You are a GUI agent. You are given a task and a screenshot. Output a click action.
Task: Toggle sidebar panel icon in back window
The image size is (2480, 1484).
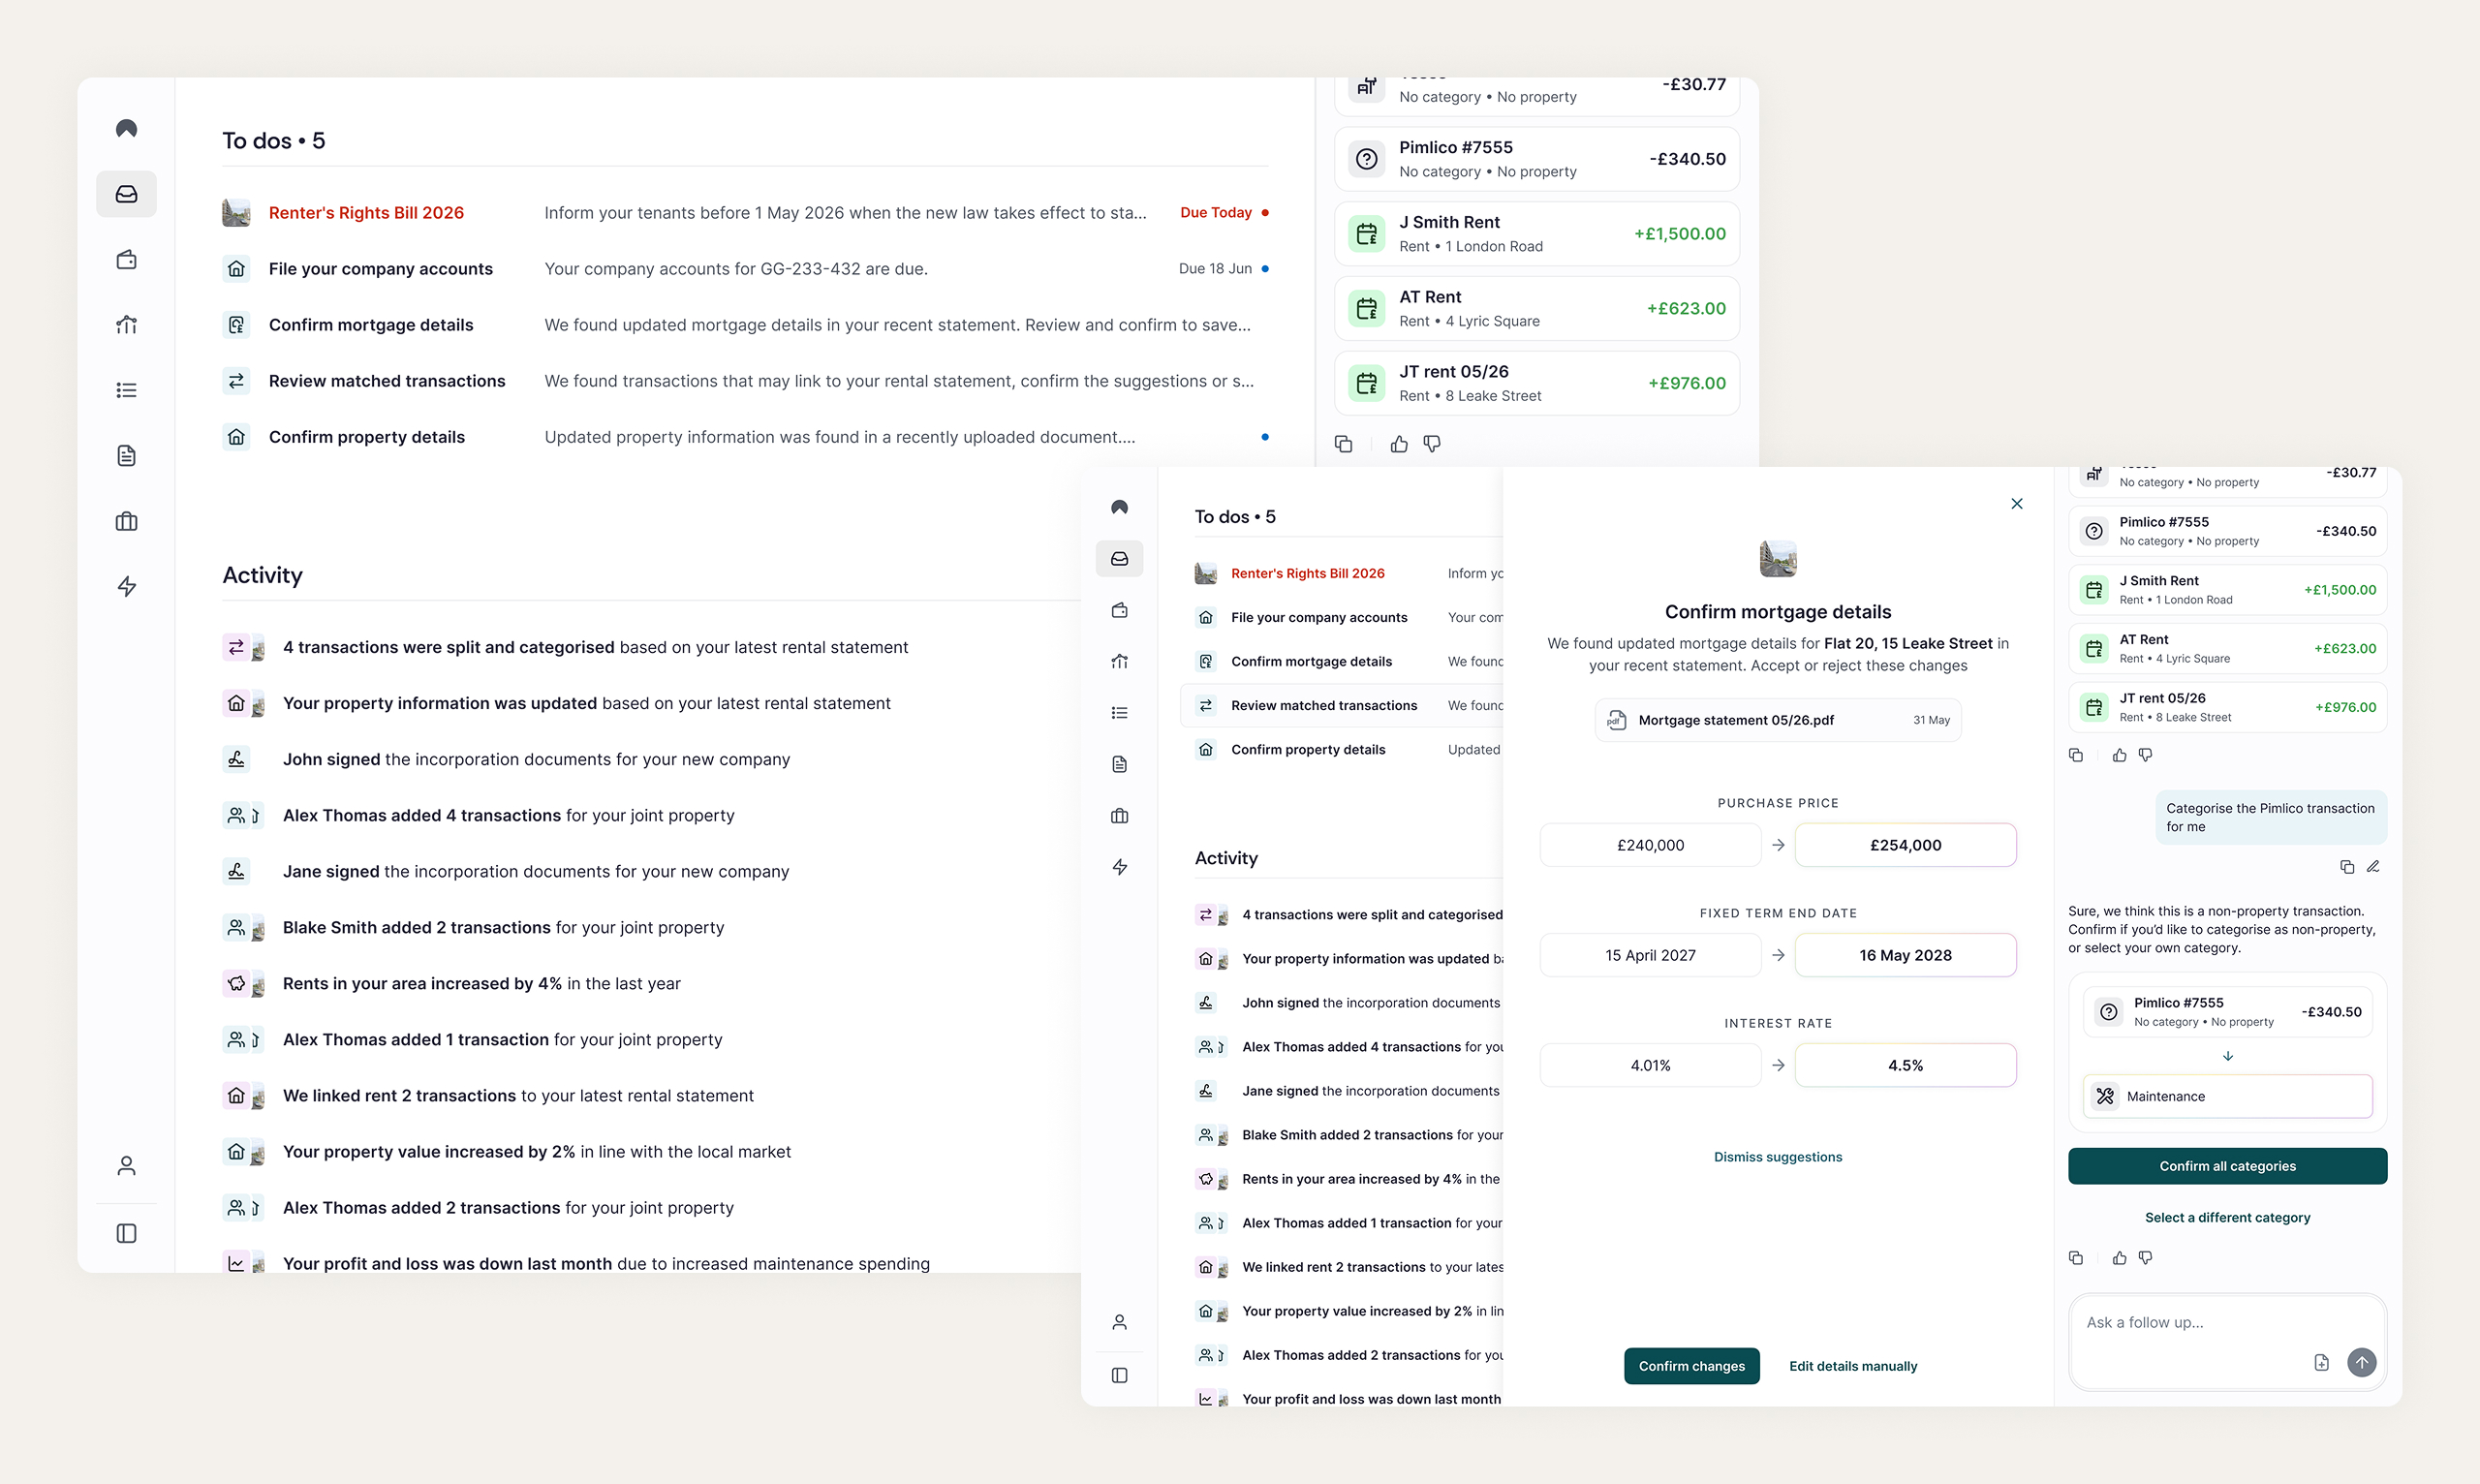[x=126, y=1233]
